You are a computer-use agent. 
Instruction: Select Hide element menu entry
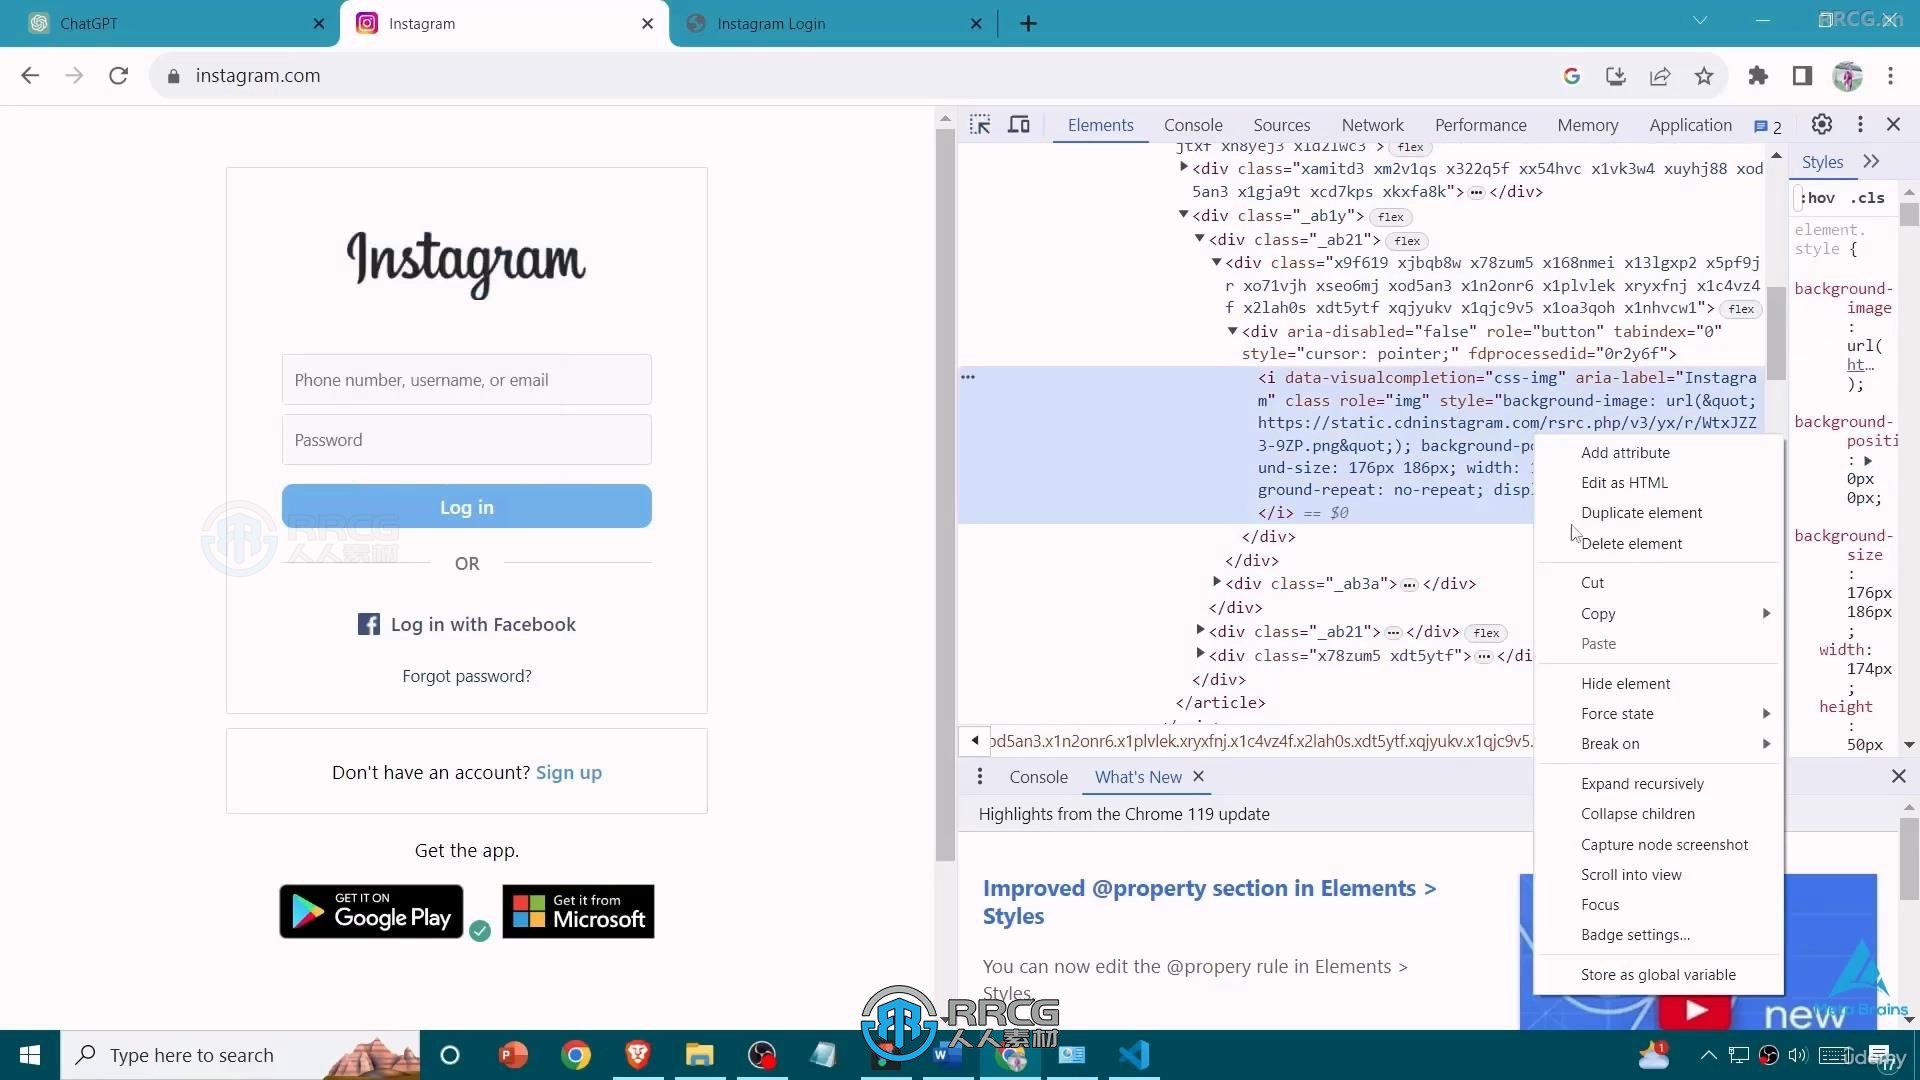click(x=1659, y=683)
